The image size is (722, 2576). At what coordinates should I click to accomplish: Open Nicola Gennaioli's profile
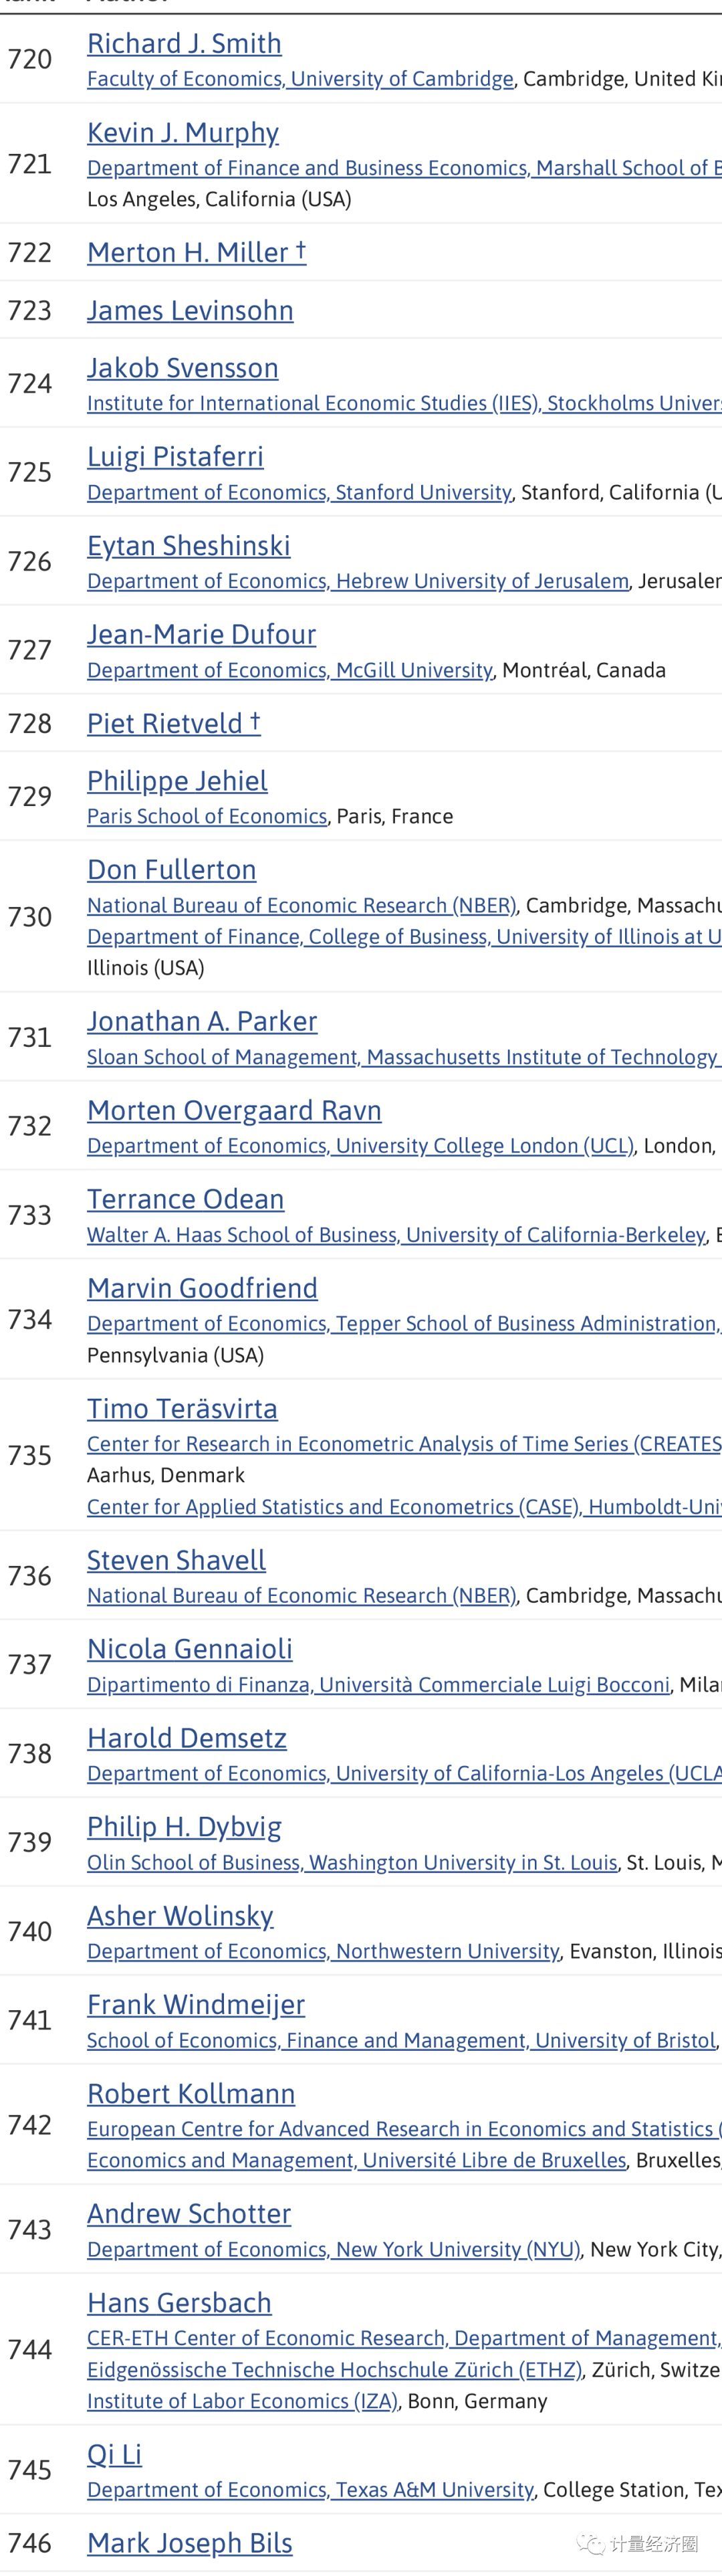click(x=190, y=1649)
